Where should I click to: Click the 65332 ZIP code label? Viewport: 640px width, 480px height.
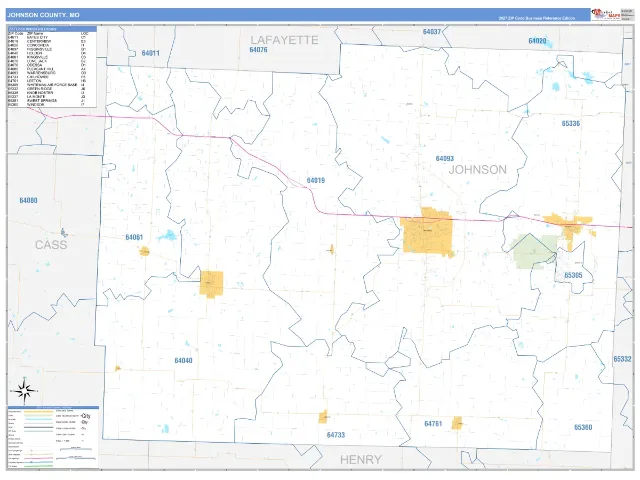[622, 359]
